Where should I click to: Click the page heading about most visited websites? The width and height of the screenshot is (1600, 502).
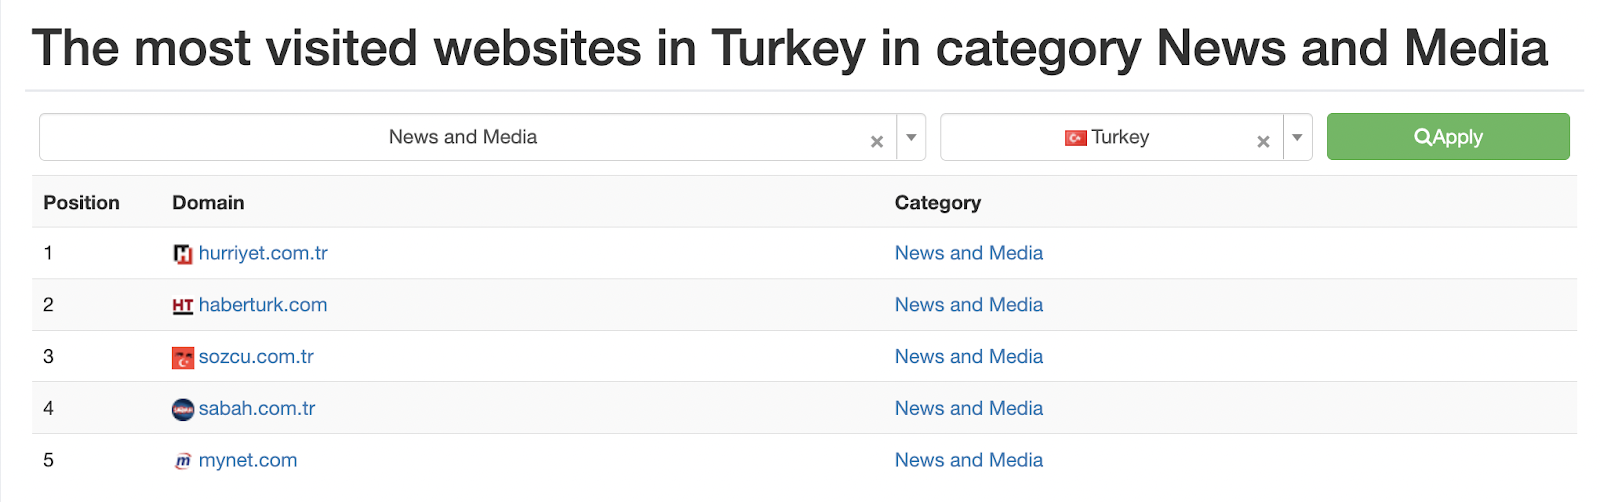pos(790,49)
